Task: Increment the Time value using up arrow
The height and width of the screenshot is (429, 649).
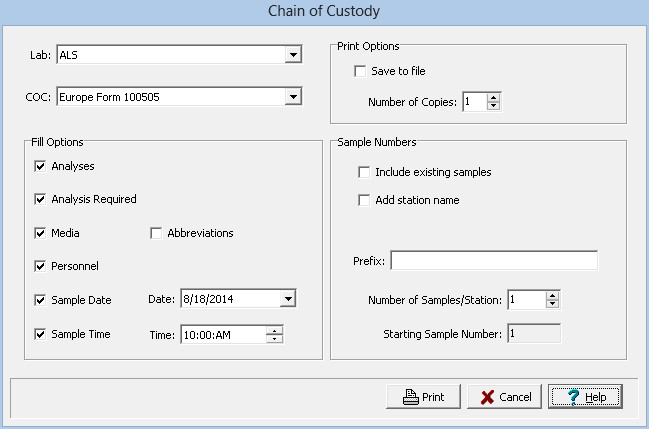Action: click(275, 330)
